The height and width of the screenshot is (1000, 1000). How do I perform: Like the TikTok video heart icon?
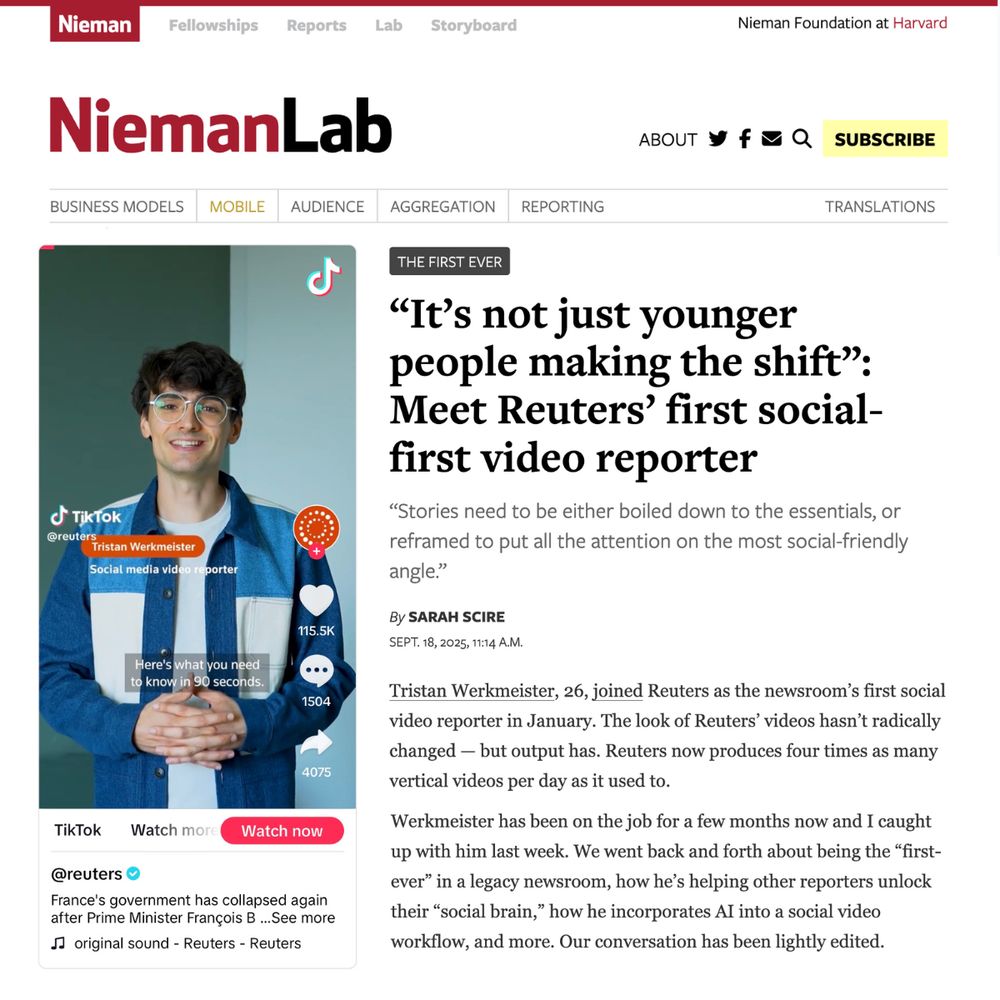click(316, 601)
